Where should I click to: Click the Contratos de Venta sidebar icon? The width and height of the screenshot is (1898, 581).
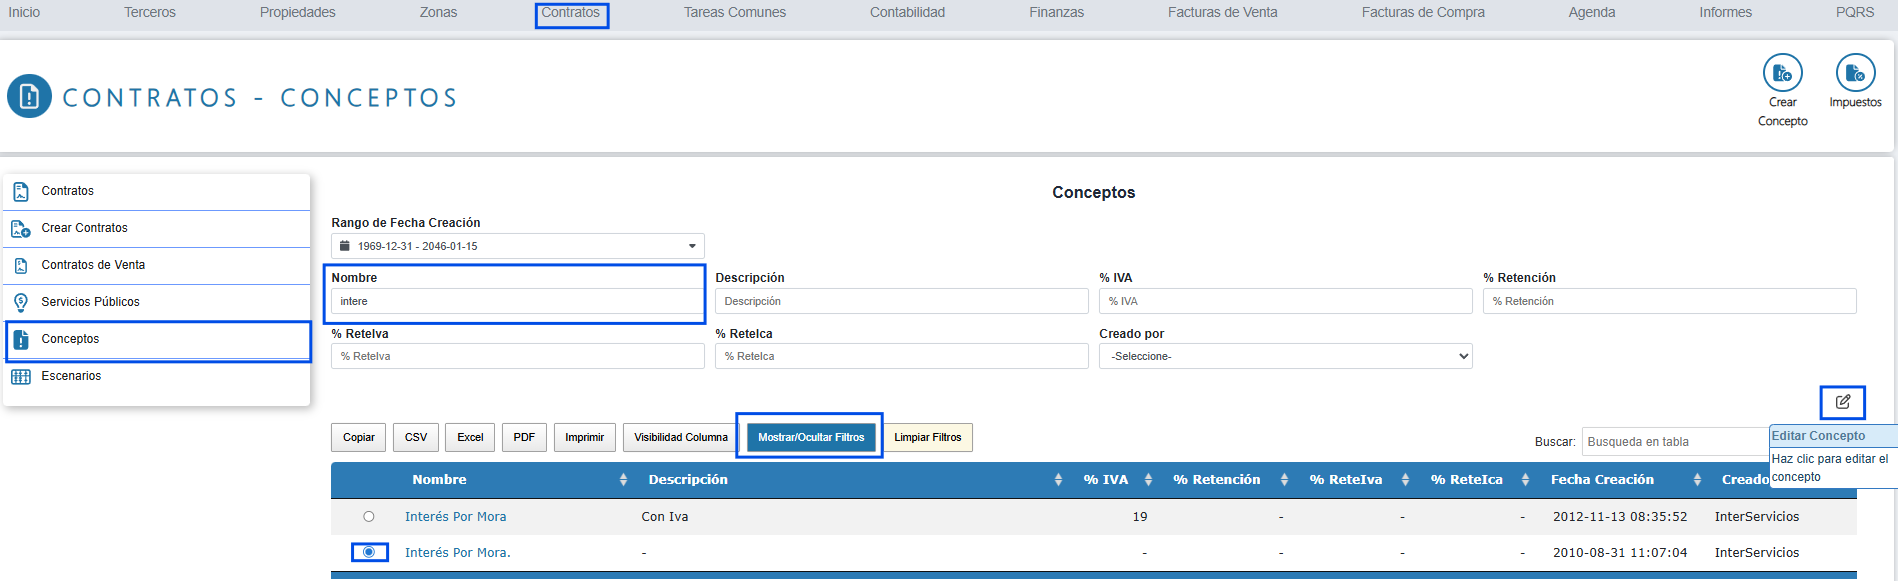point(21,266)
